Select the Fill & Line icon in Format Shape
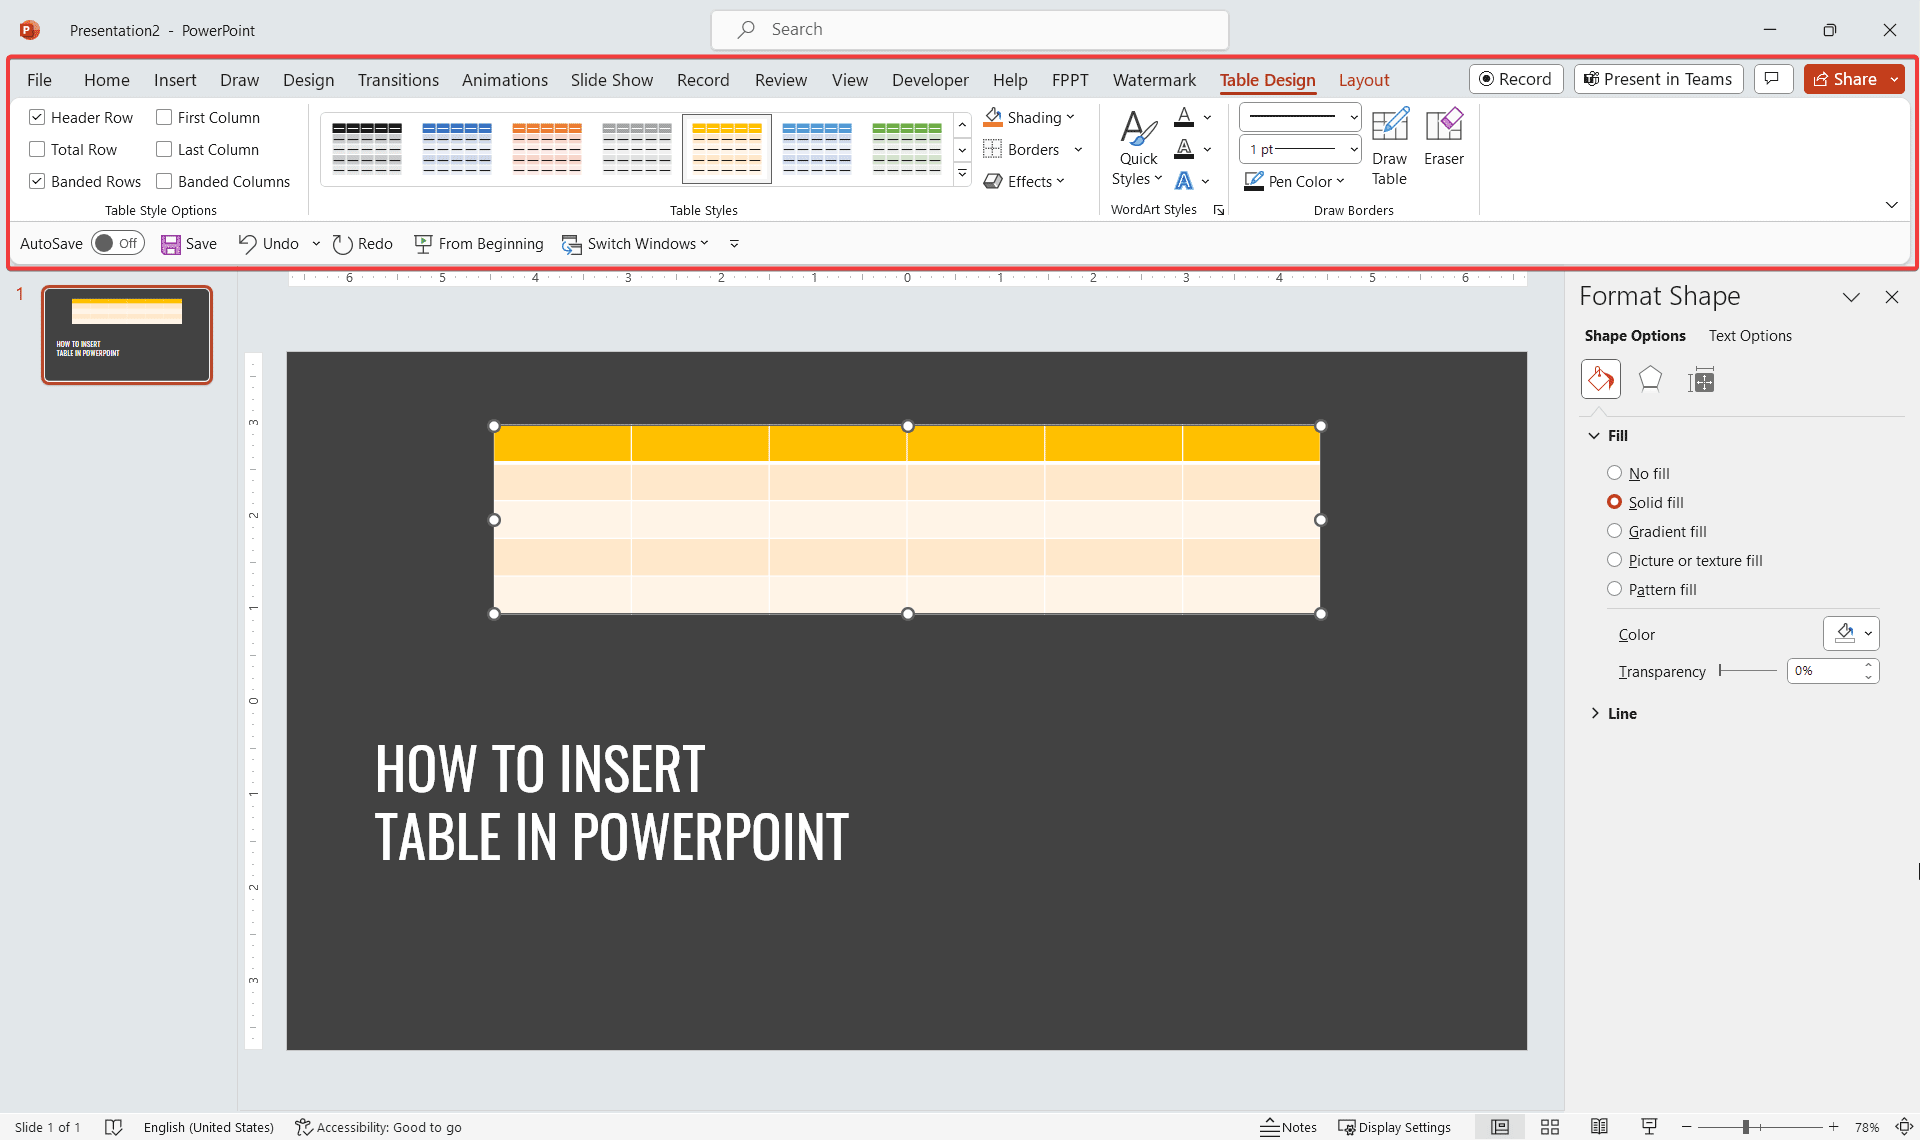Screen dimensions: 1920x1140 click(1600, 379)
